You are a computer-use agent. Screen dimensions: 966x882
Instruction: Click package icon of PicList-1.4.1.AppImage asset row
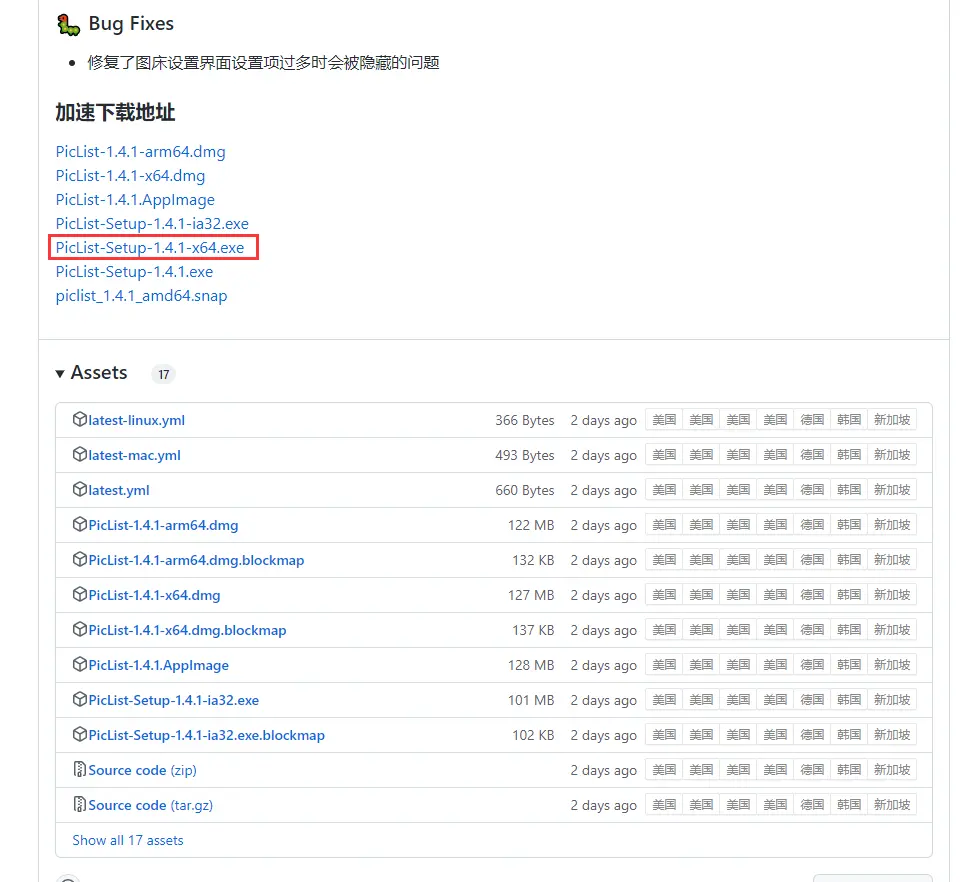click(79, 665)
